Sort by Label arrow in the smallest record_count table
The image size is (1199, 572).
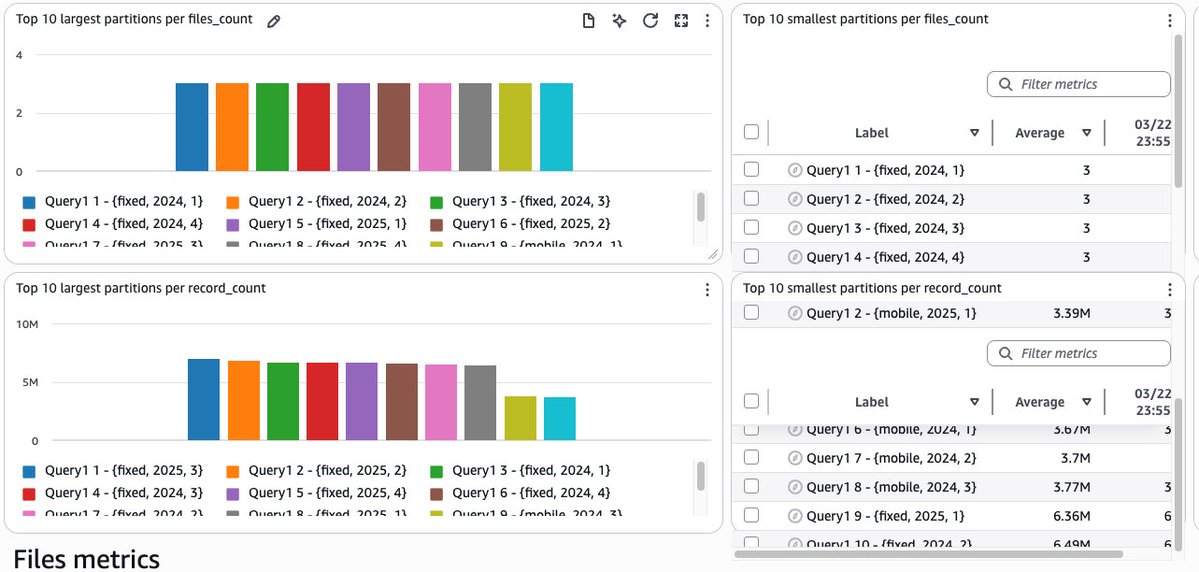(x=974, y=402)
